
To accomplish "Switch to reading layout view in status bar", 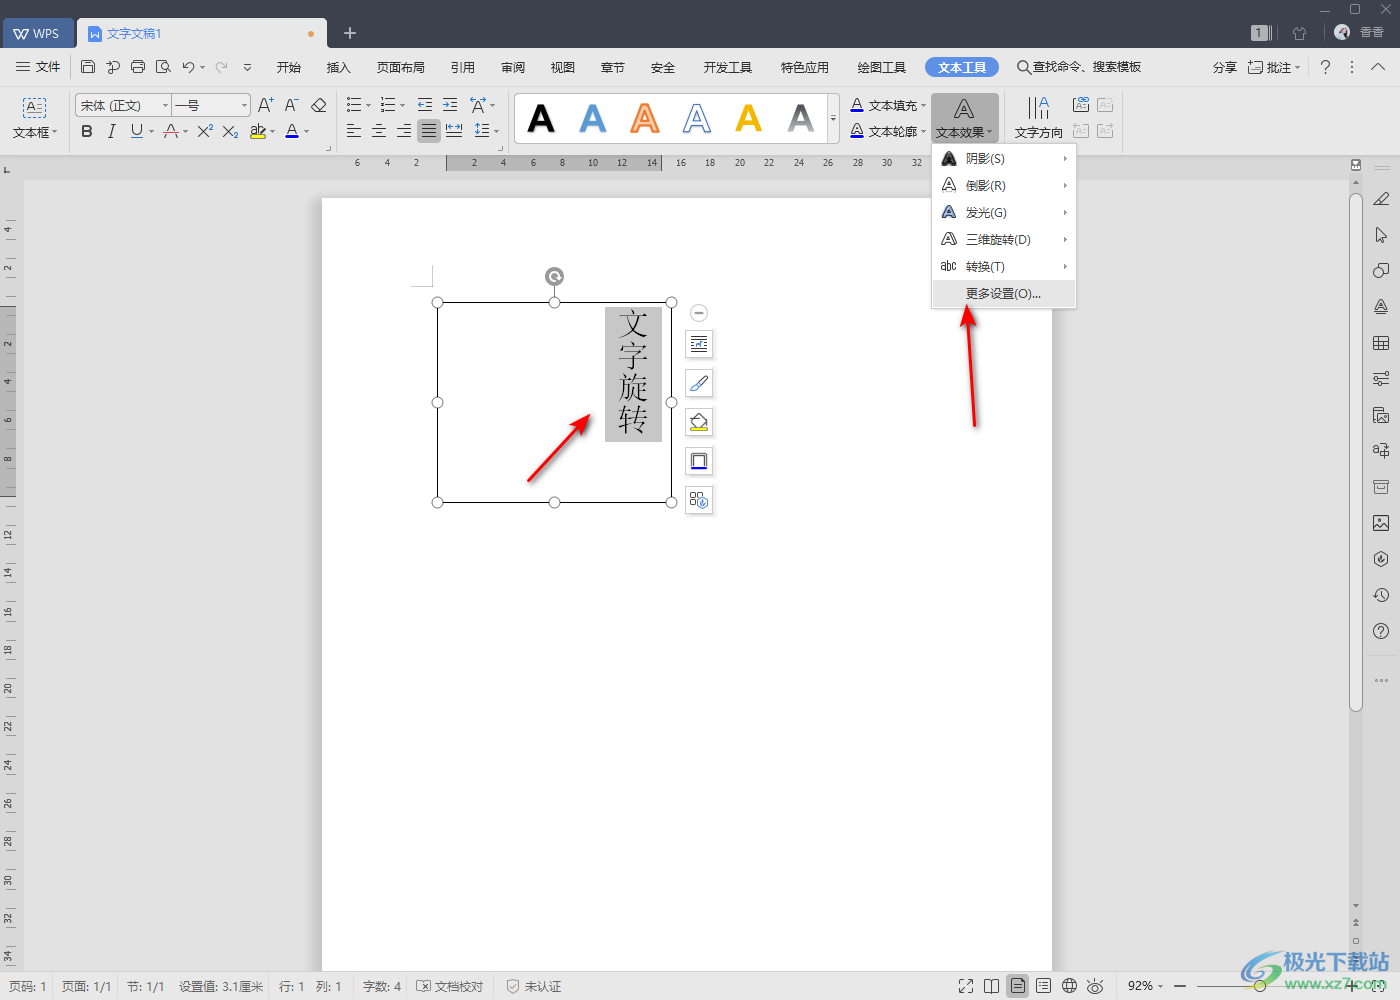I will click(991, 986).
